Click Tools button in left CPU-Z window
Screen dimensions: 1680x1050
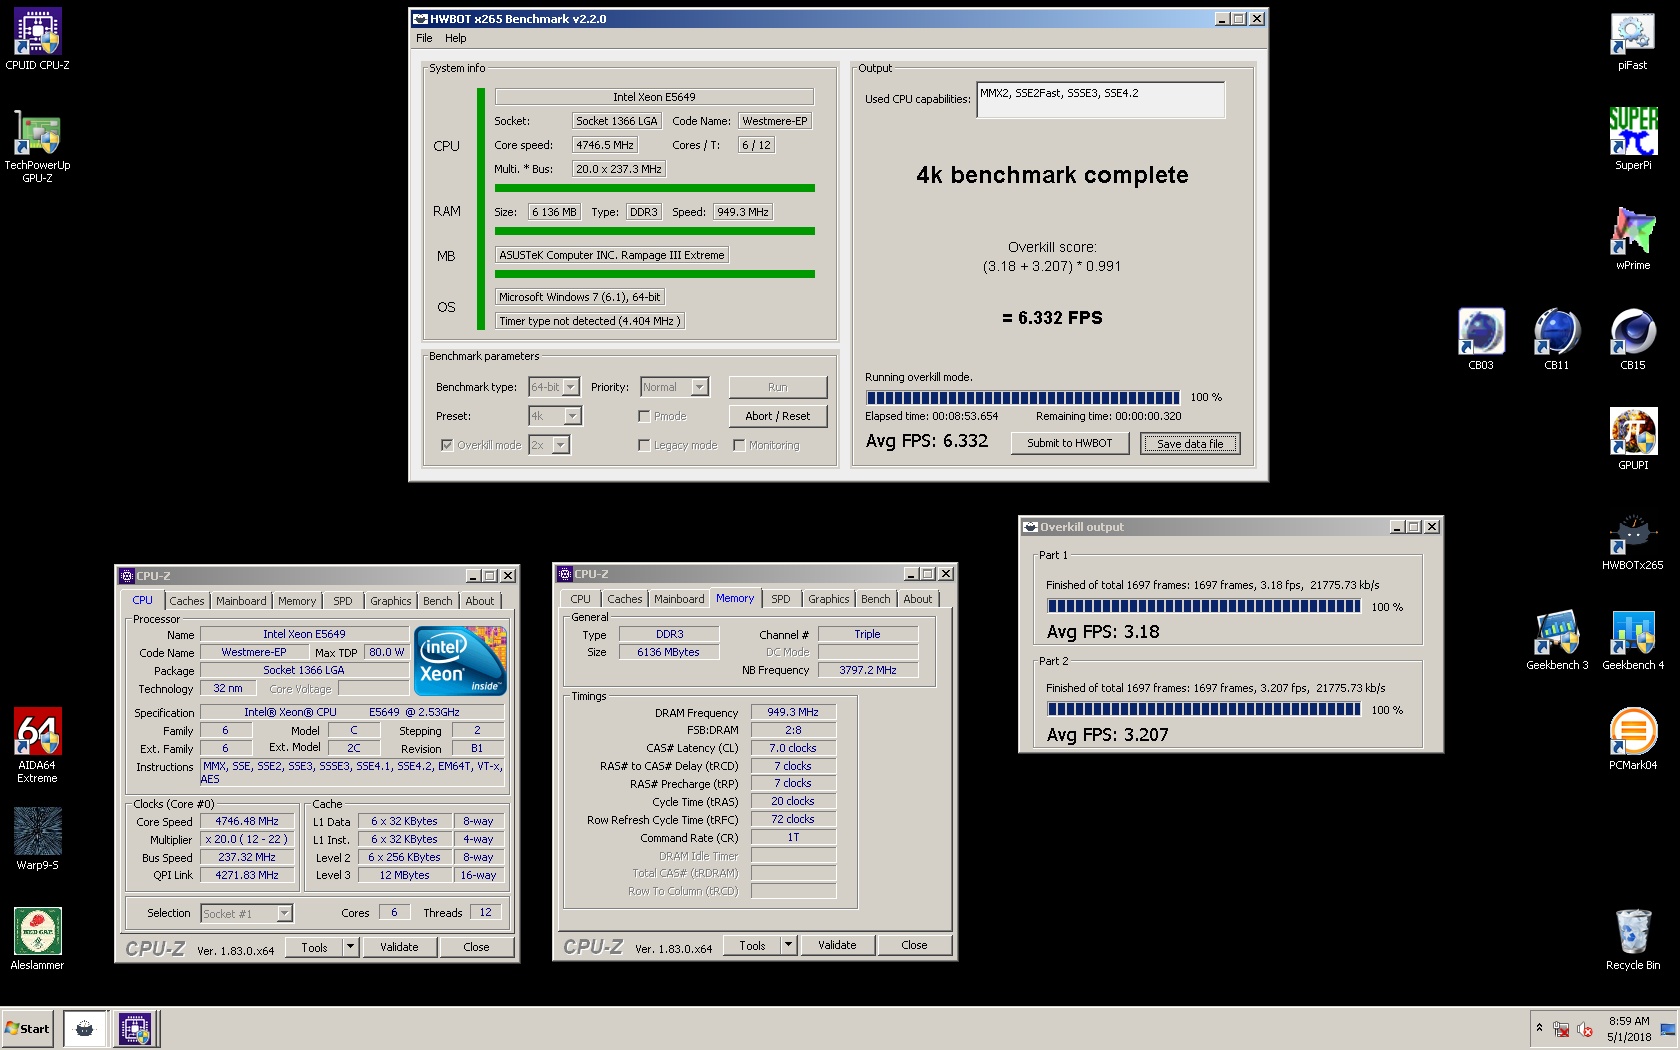[314, 947]
